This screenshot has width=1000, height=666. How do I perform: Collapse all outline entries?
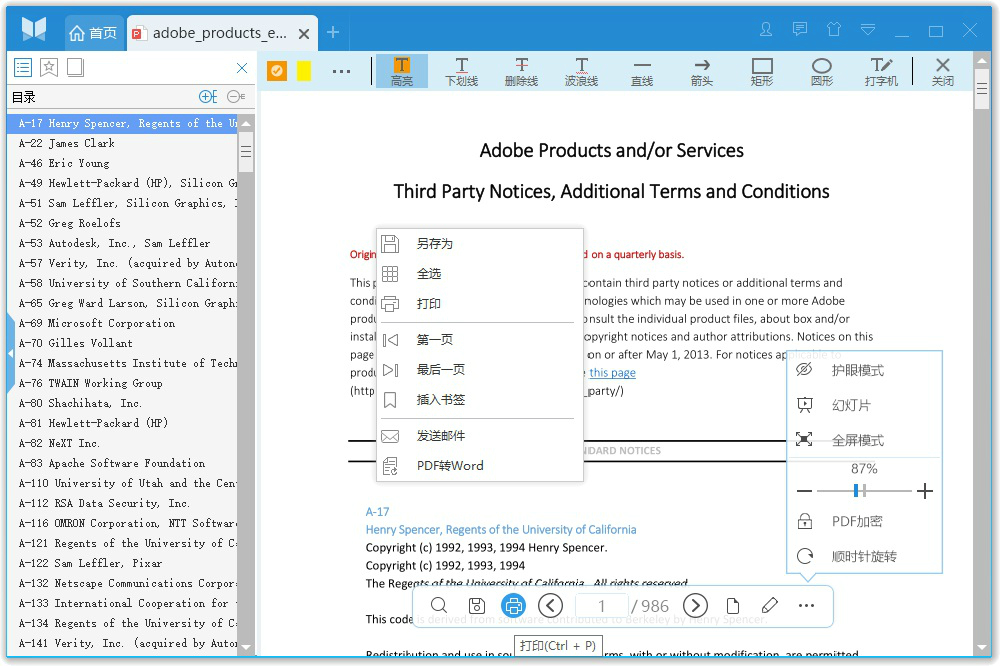pyautogui.click(x=236, y=96)
